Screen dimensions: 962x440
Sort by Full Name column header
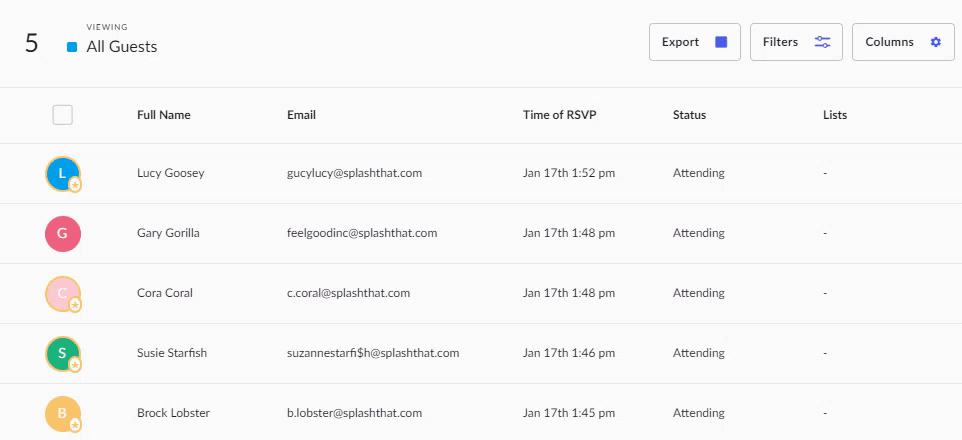[164, 115]
